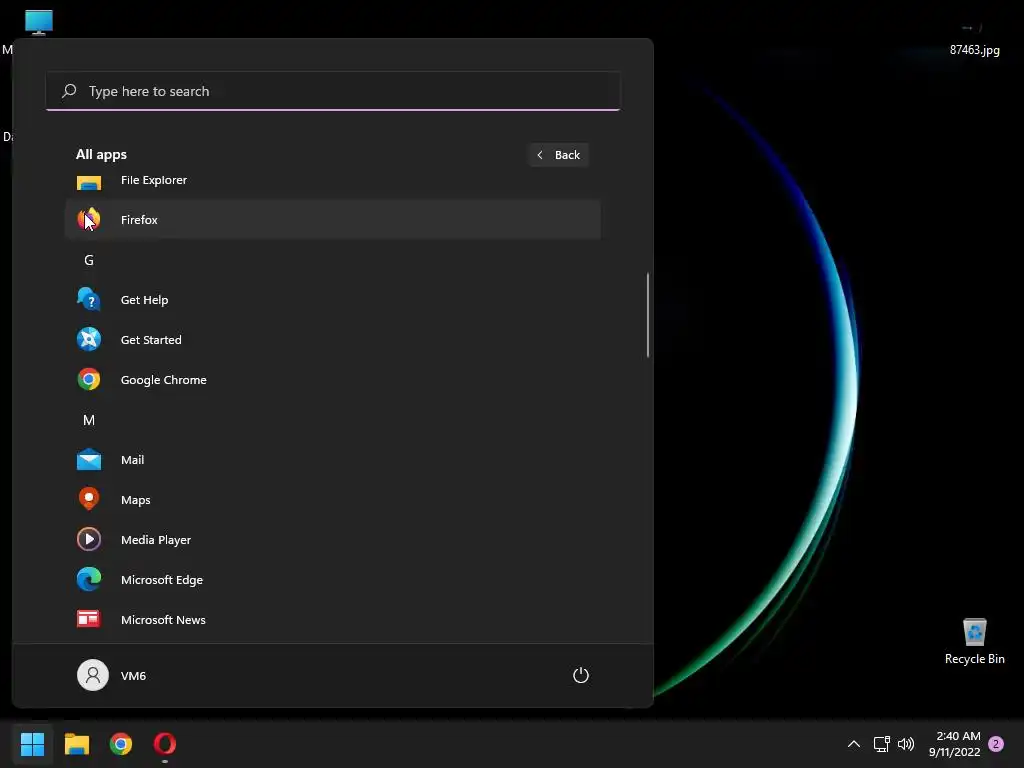
Task: Open Firefox from the All apps list
Action: (332, 219)
